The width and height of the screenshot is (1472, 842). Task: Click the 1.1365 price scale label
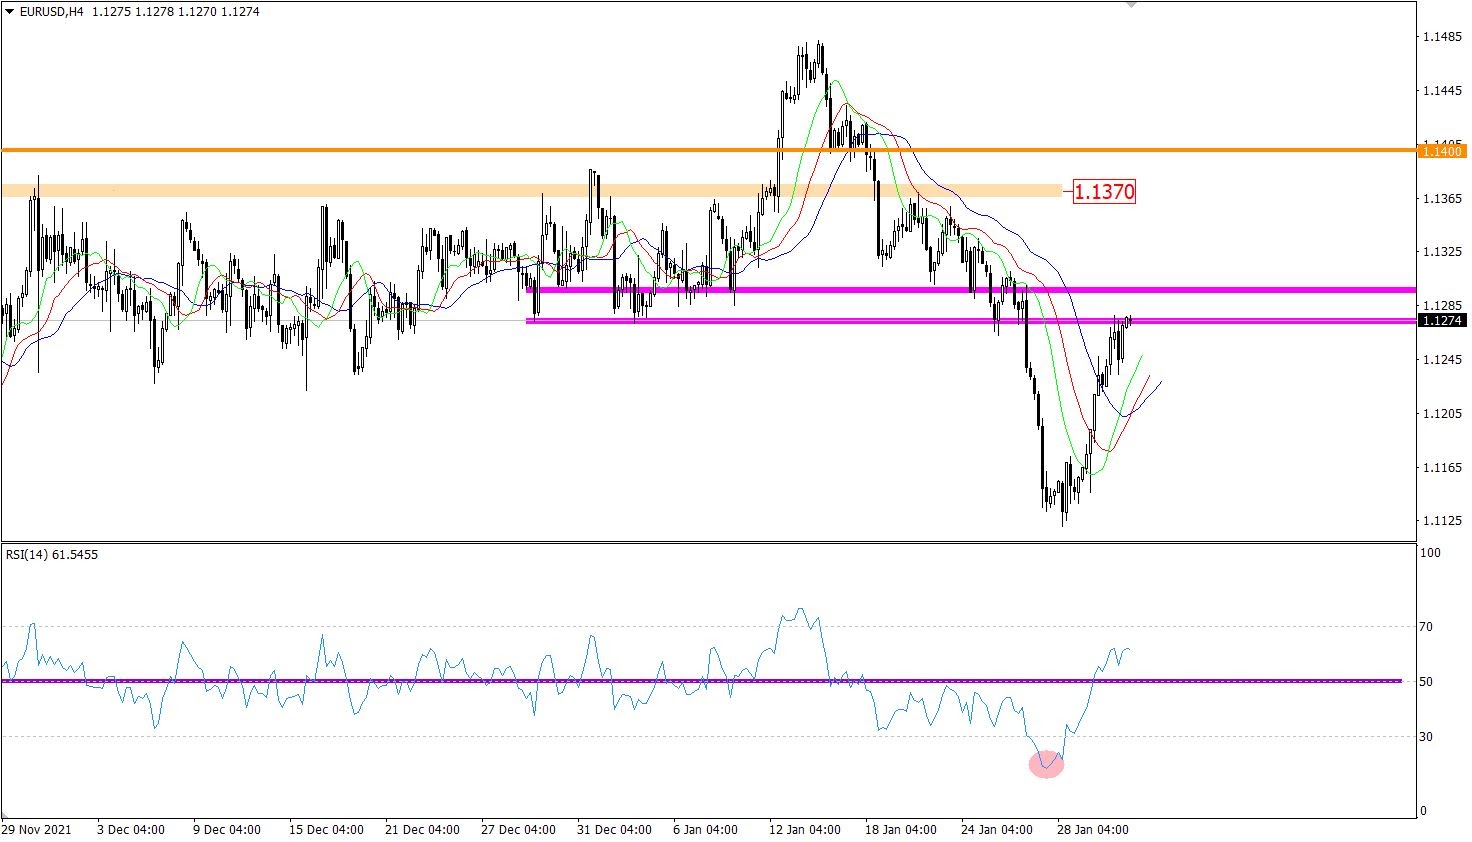pyautogui.click(x=1443, y=199)
